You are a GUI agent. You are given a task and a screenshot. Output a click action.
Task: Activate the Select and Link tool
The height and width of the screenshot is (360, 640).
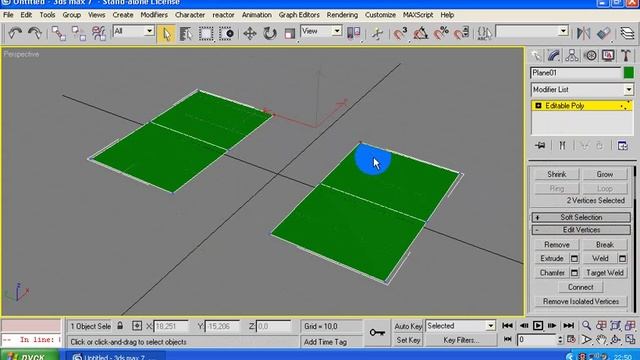[x=59, y=33]
